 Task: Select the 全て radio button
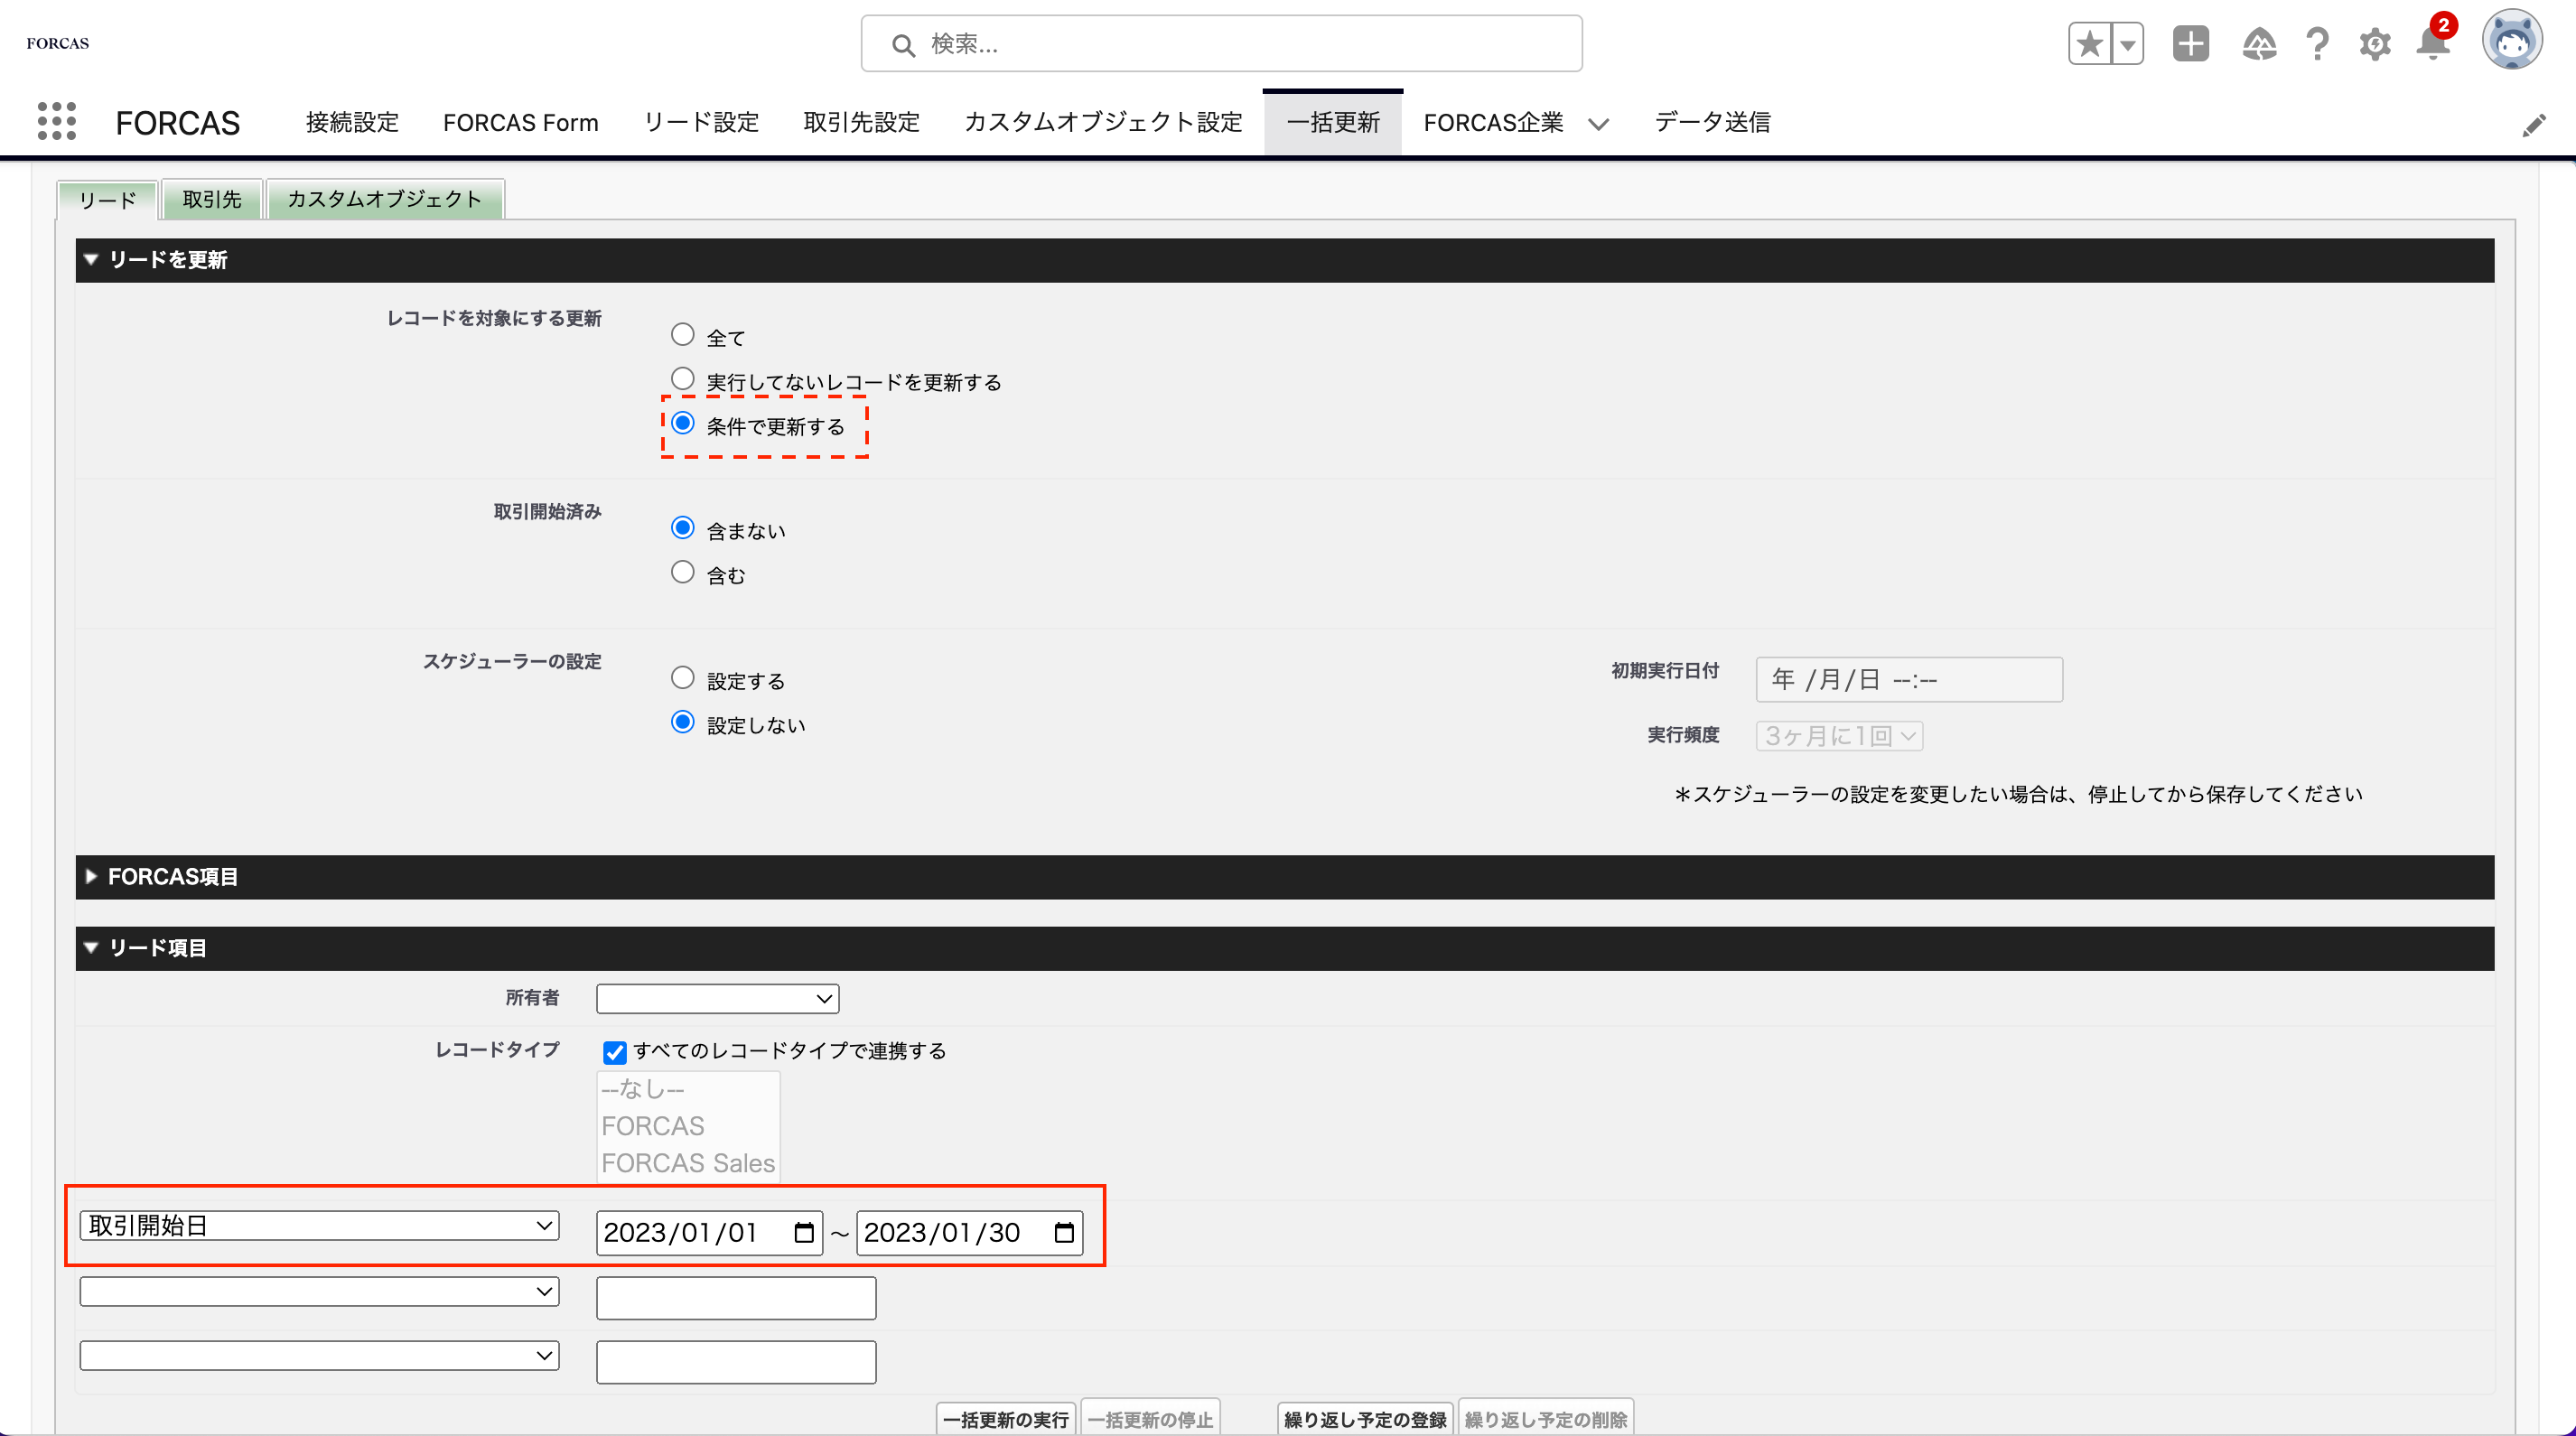(682, 334)
